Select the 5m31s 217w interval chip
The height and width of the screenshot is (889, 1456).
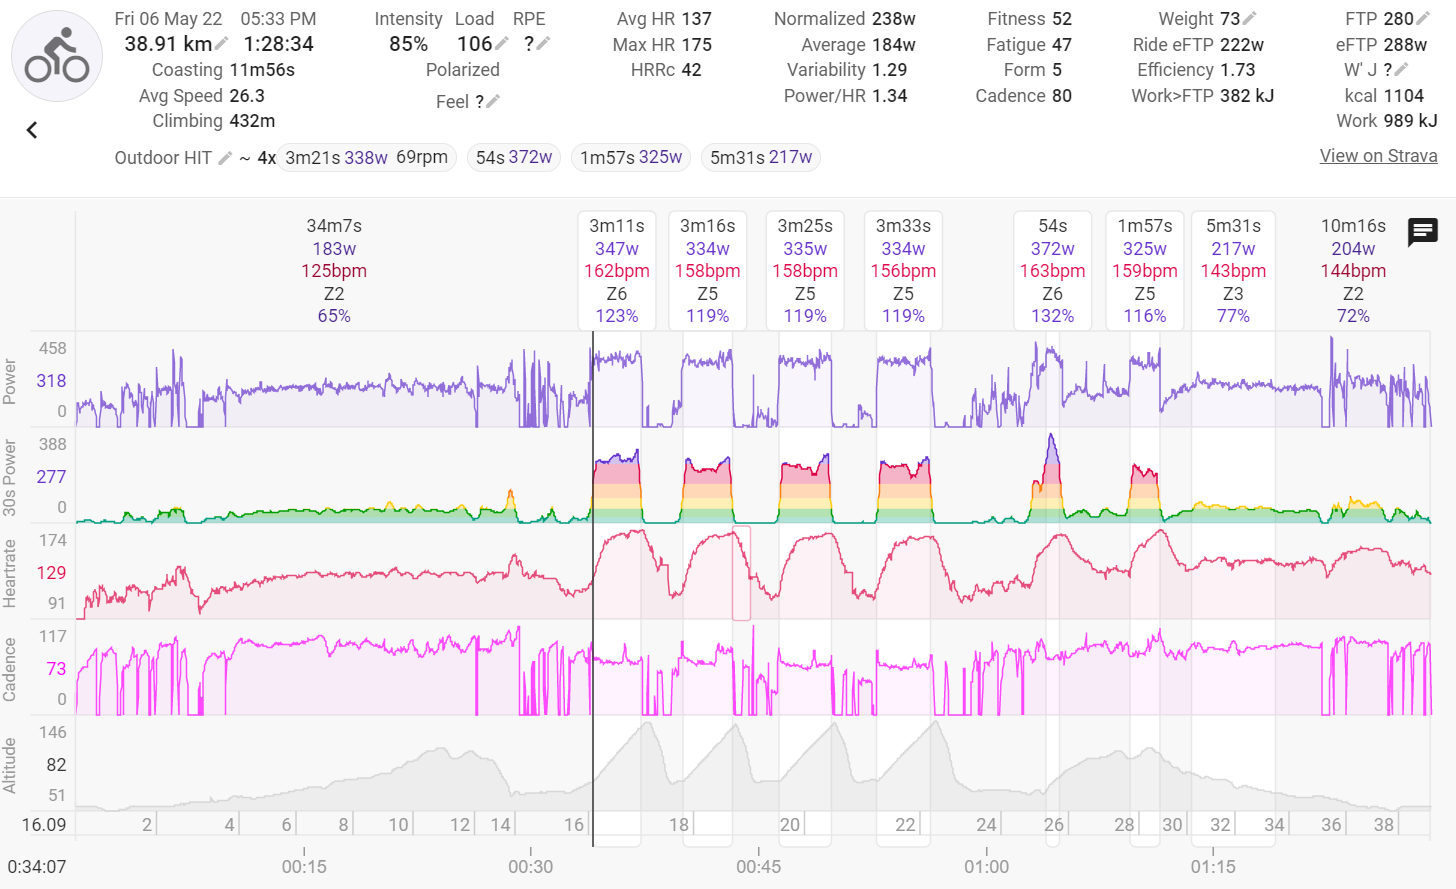point(761,158)
